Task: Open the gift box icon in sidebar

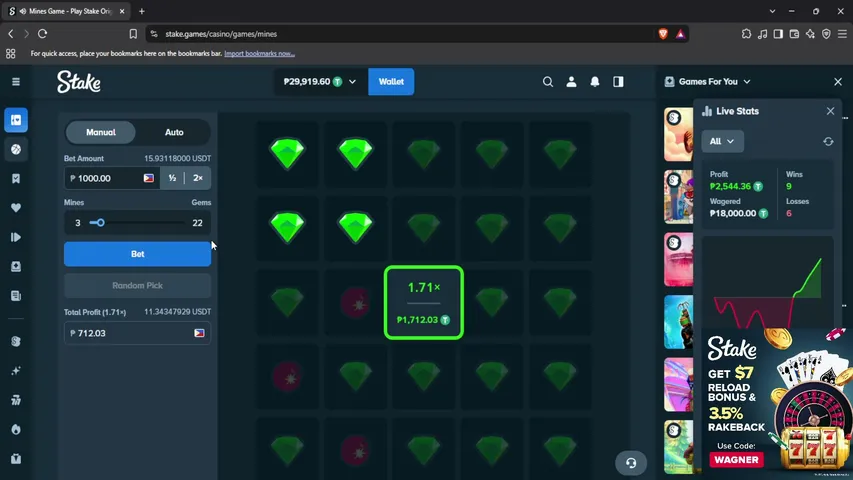Action: point(16,459)
